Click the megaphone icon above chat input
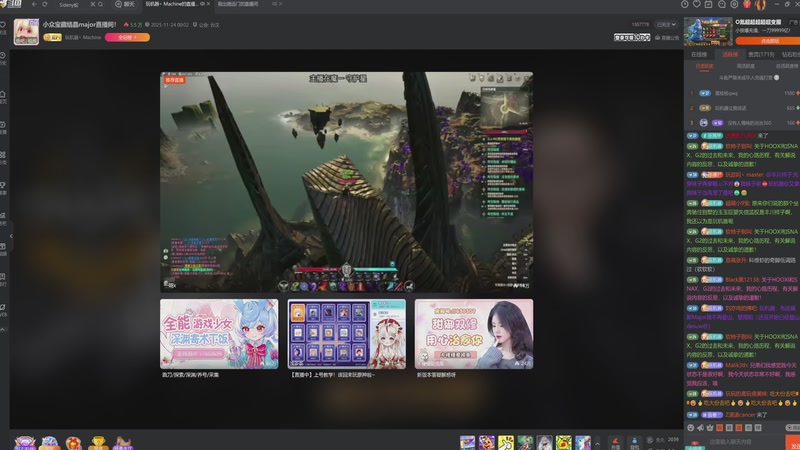 (x=701, y=428)
